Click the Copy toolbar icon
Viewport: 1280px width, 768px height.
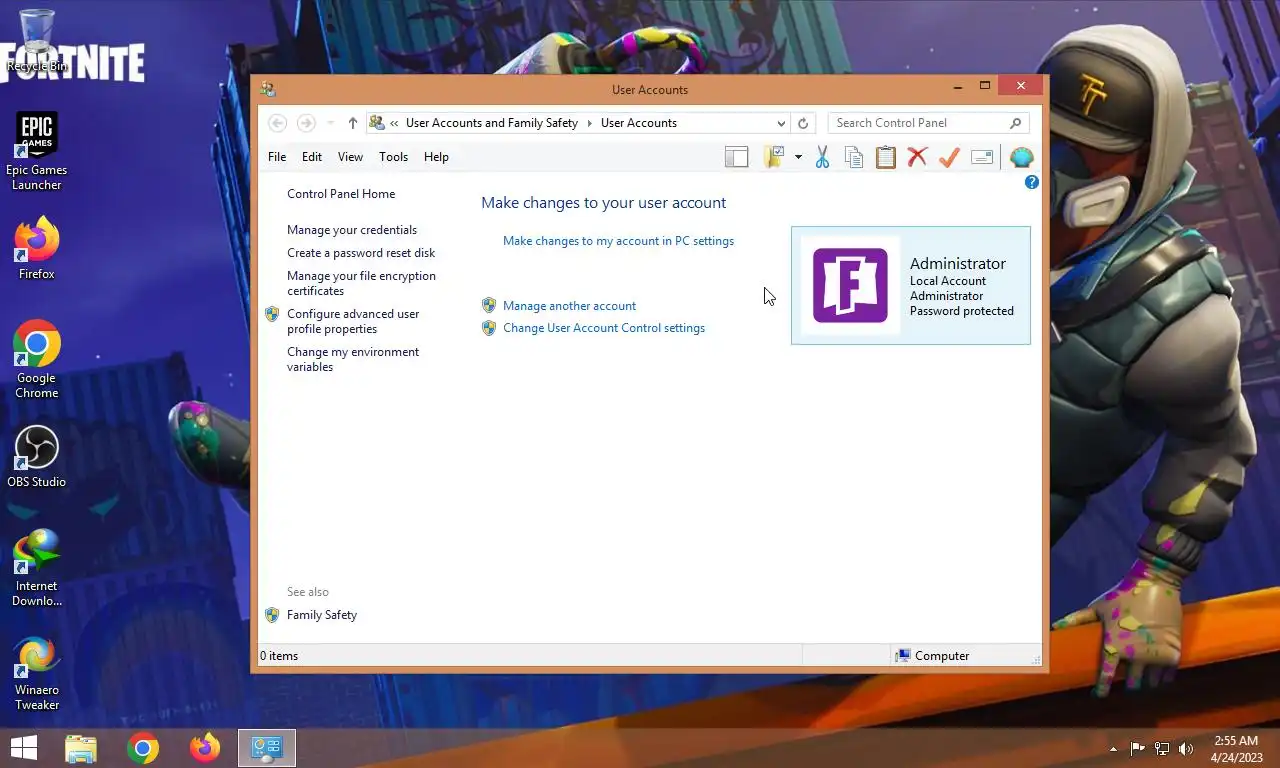click(x=854, y=157)
